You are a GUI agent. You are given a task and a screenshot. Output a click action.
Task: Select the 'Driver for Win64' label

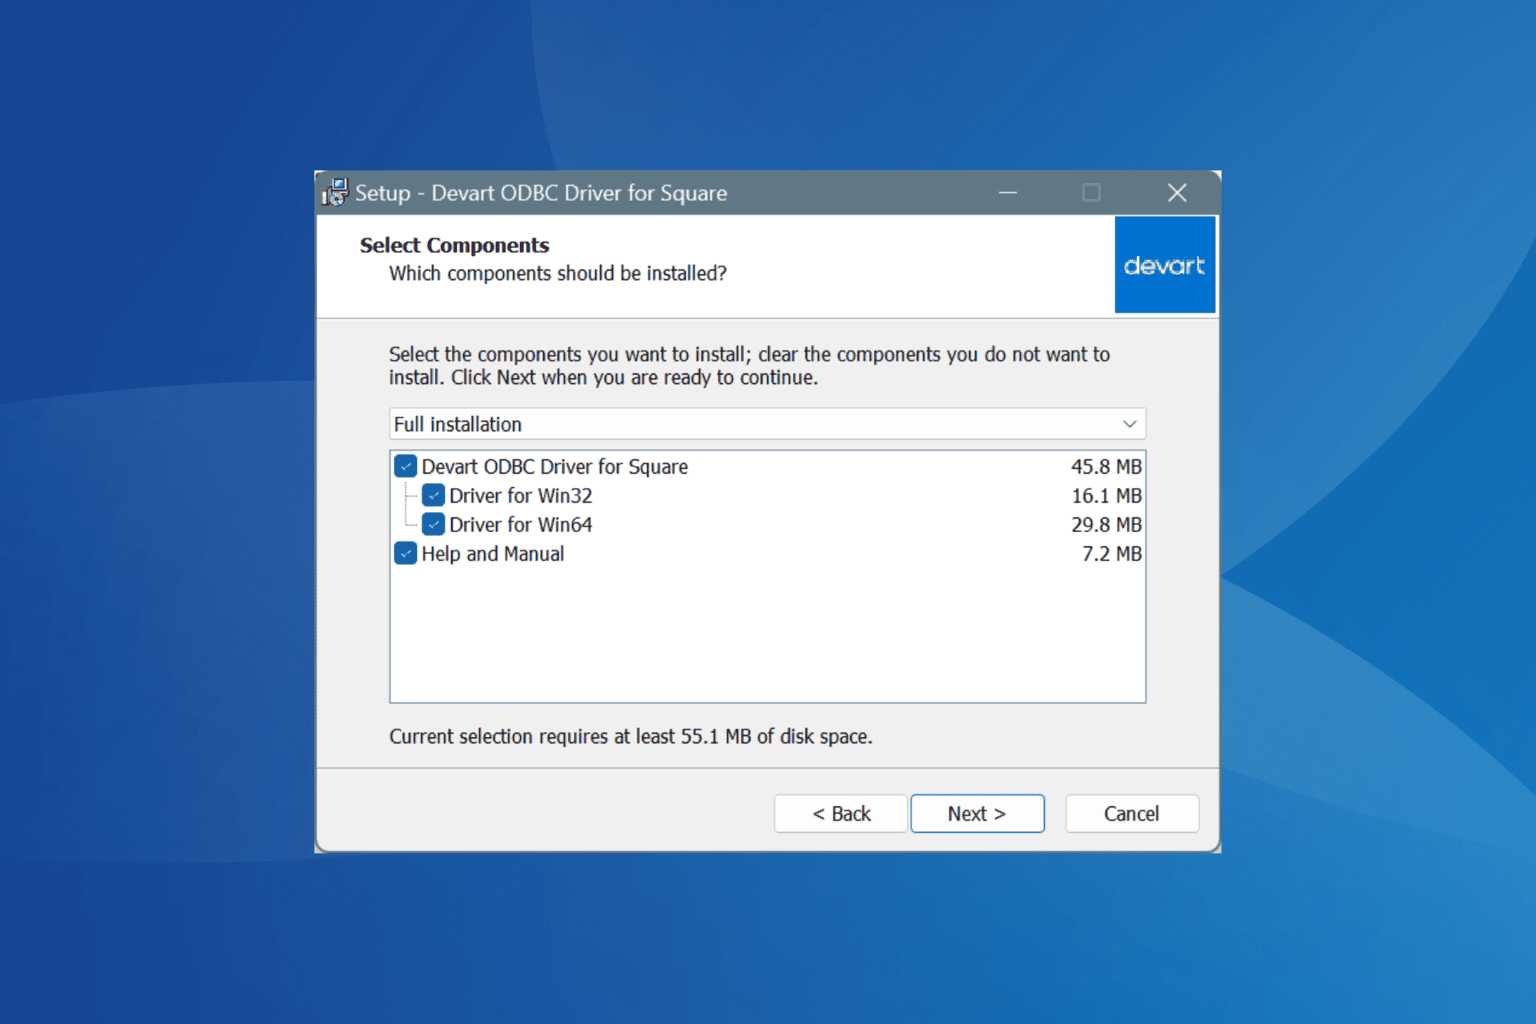[521, 524]
